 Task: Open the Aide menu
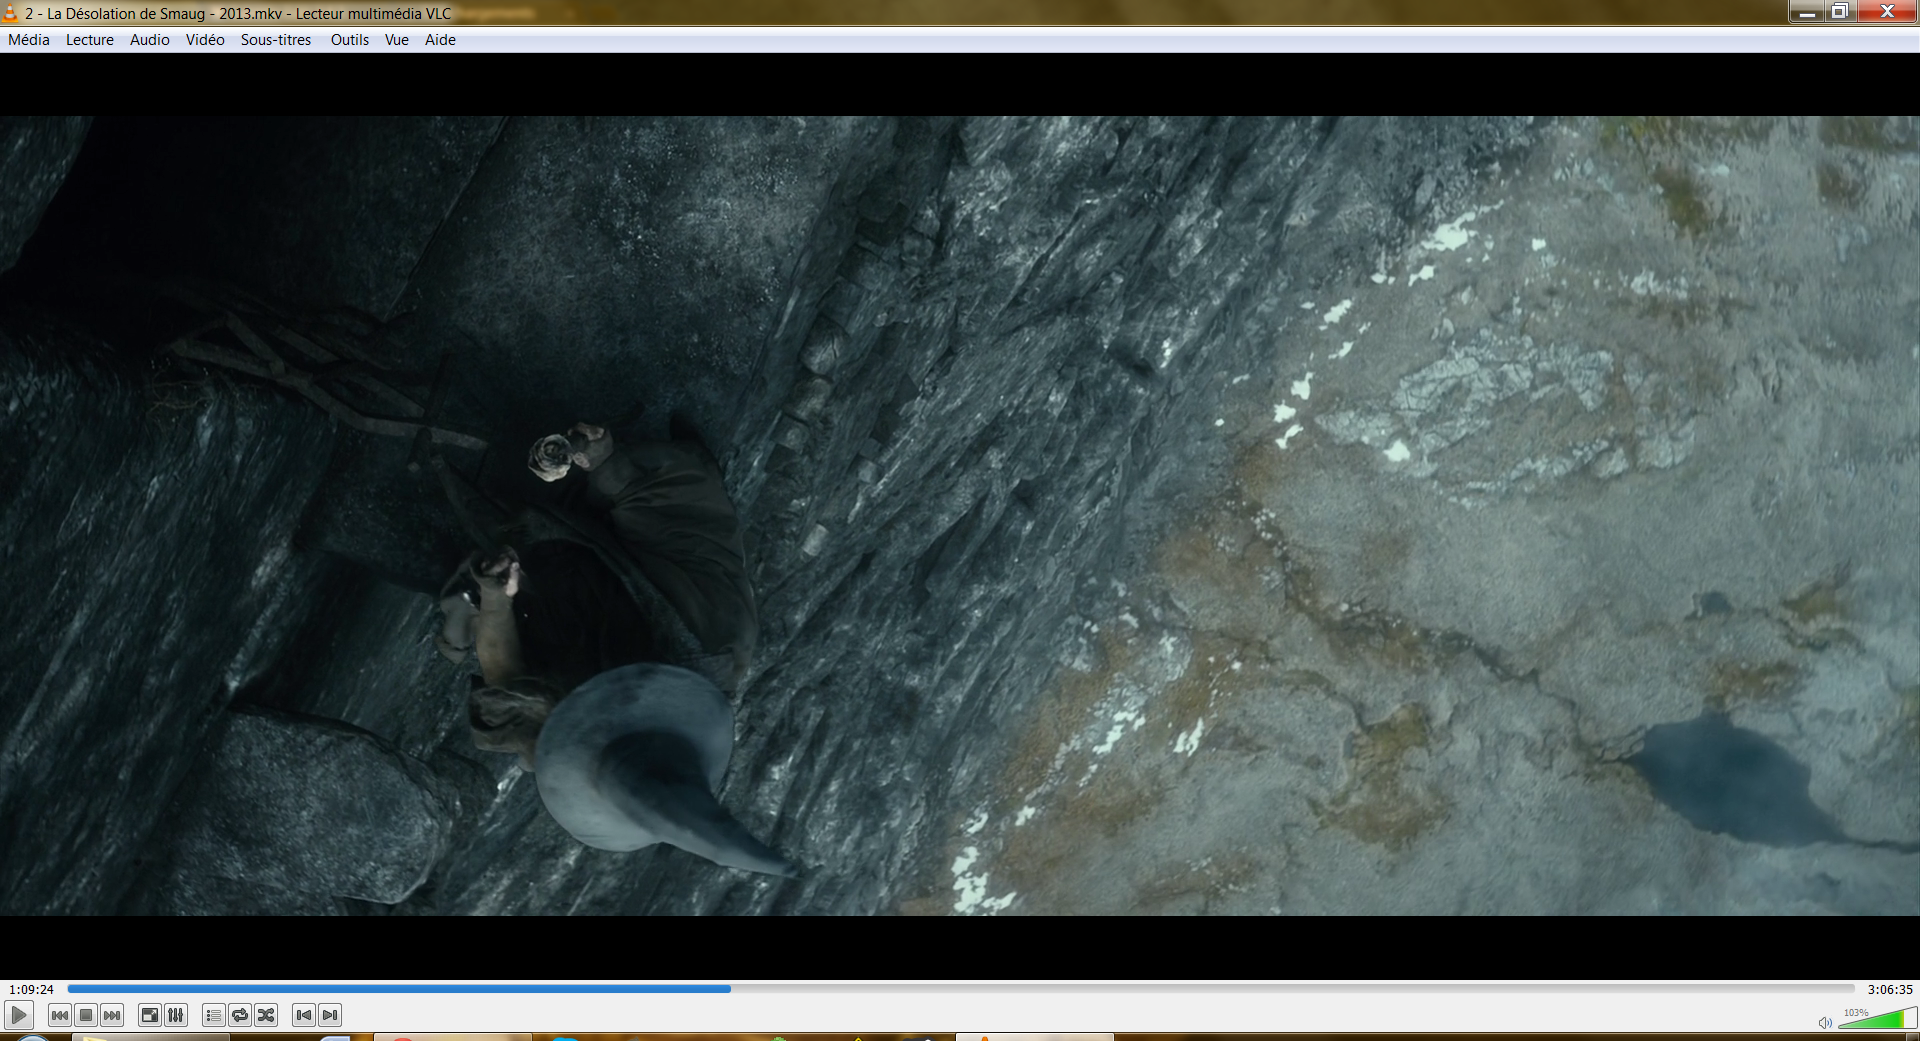pos(440,40)
